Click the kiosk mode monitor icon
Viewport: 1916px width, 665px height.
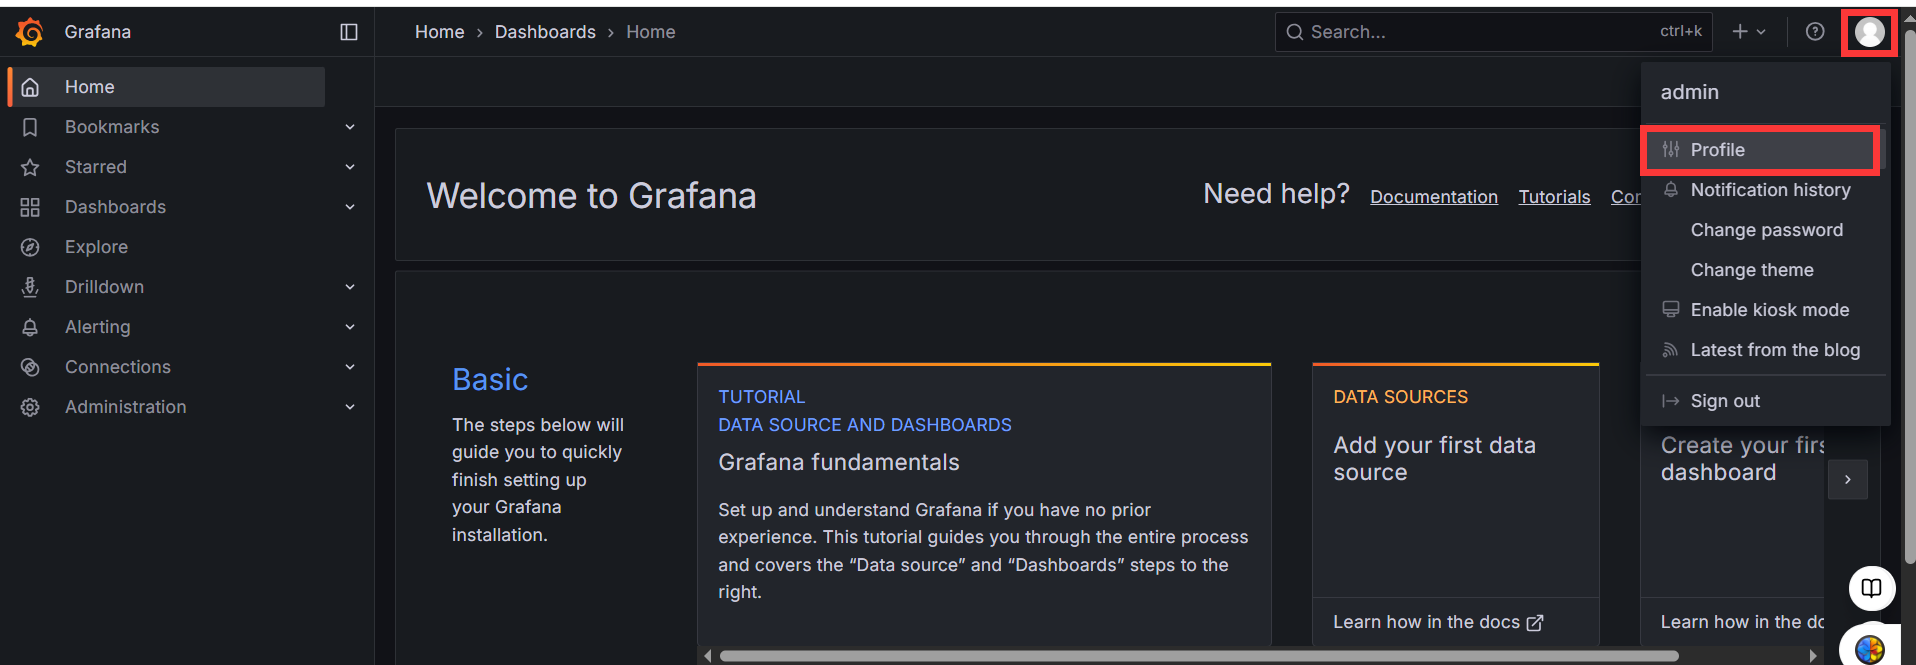coord(1671,310)
